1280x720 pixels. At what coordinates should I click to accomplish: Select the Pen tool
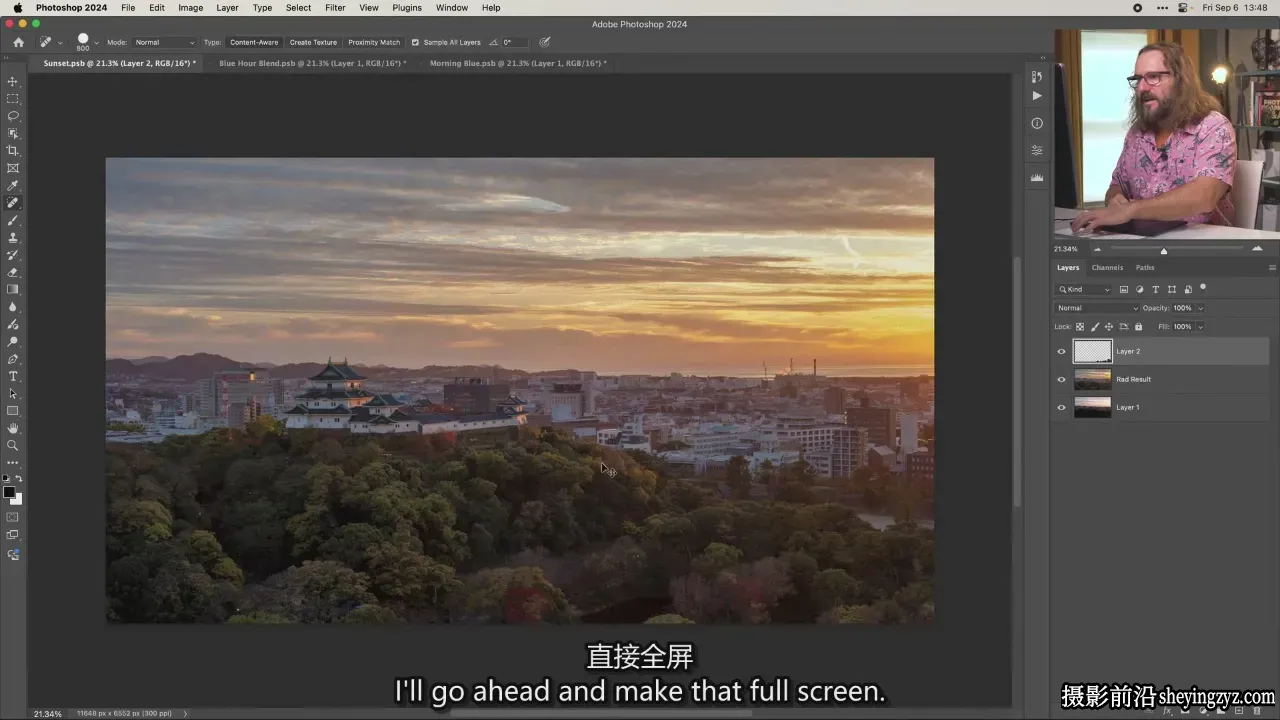[13, 359]
